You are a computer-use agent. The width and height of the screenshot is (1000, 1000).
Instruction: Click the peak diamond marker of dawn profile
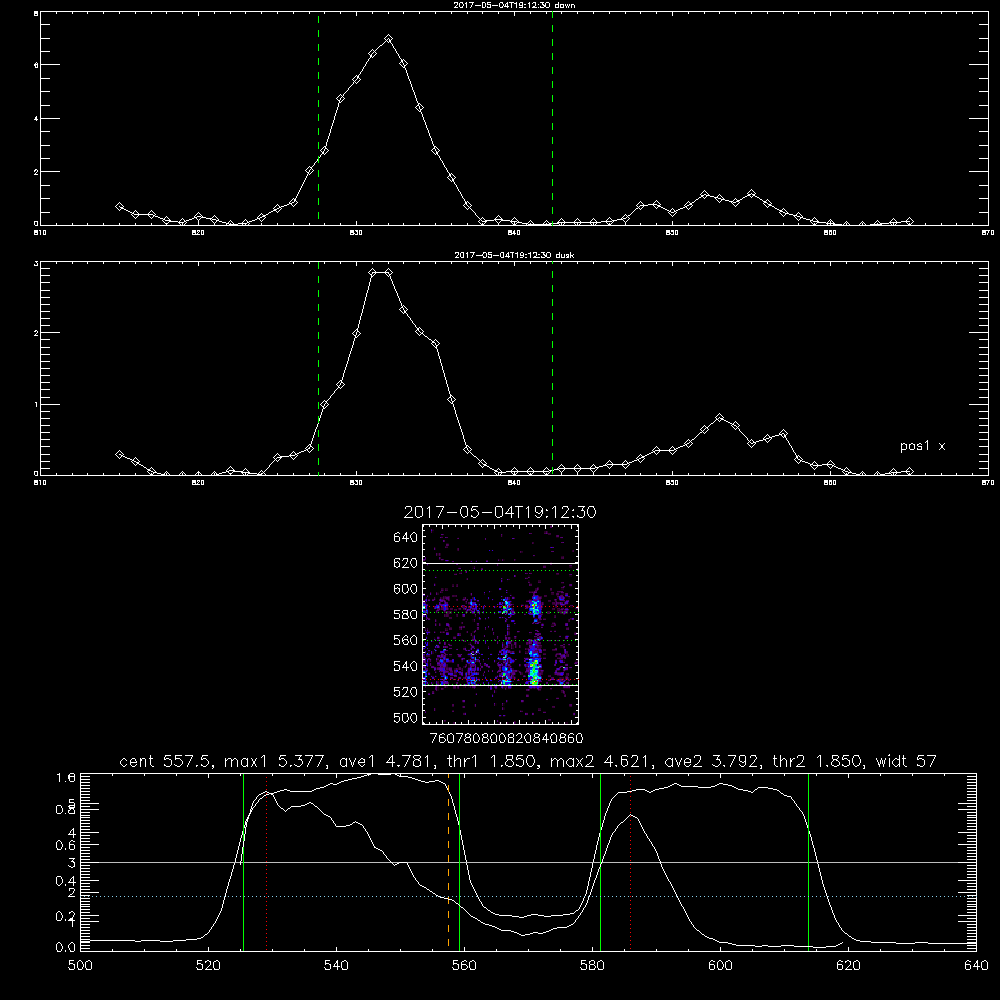[388, 39]
